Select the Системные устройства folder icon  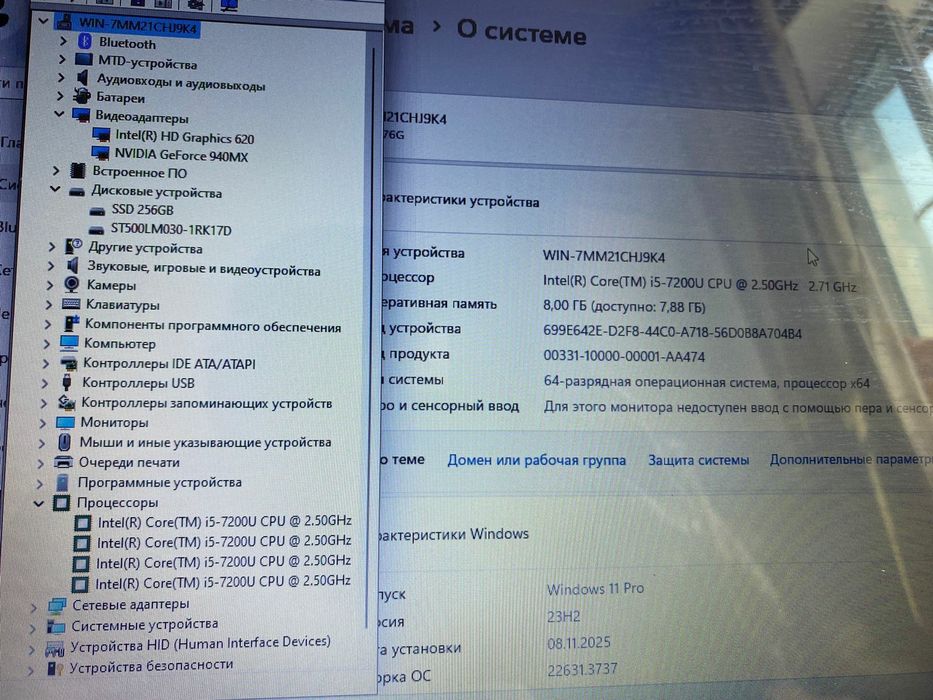(x=56, y=626)
